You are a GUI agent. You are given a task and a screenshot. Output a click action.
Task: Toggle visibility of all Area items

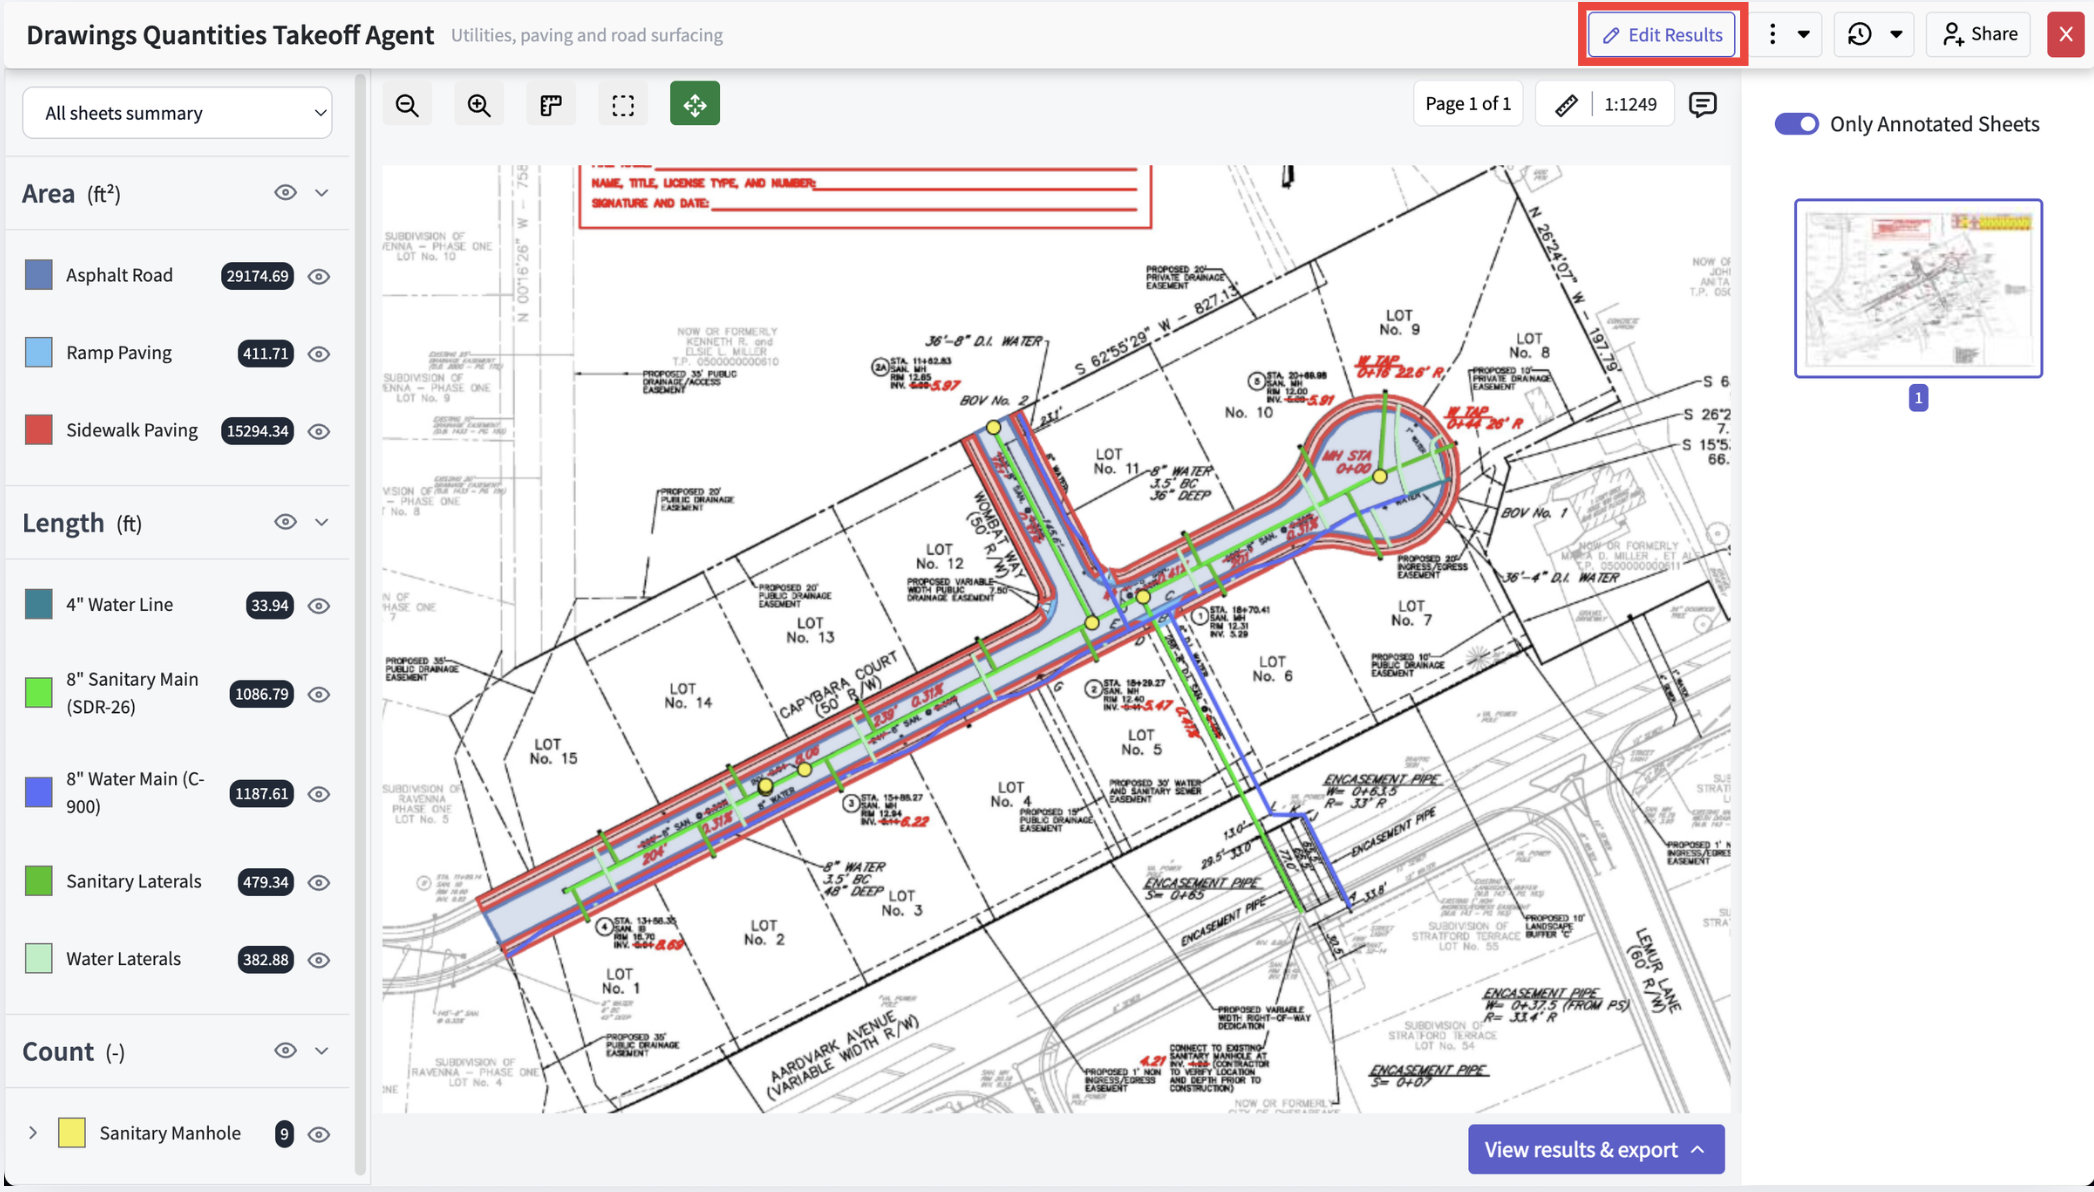click(285, 192)
